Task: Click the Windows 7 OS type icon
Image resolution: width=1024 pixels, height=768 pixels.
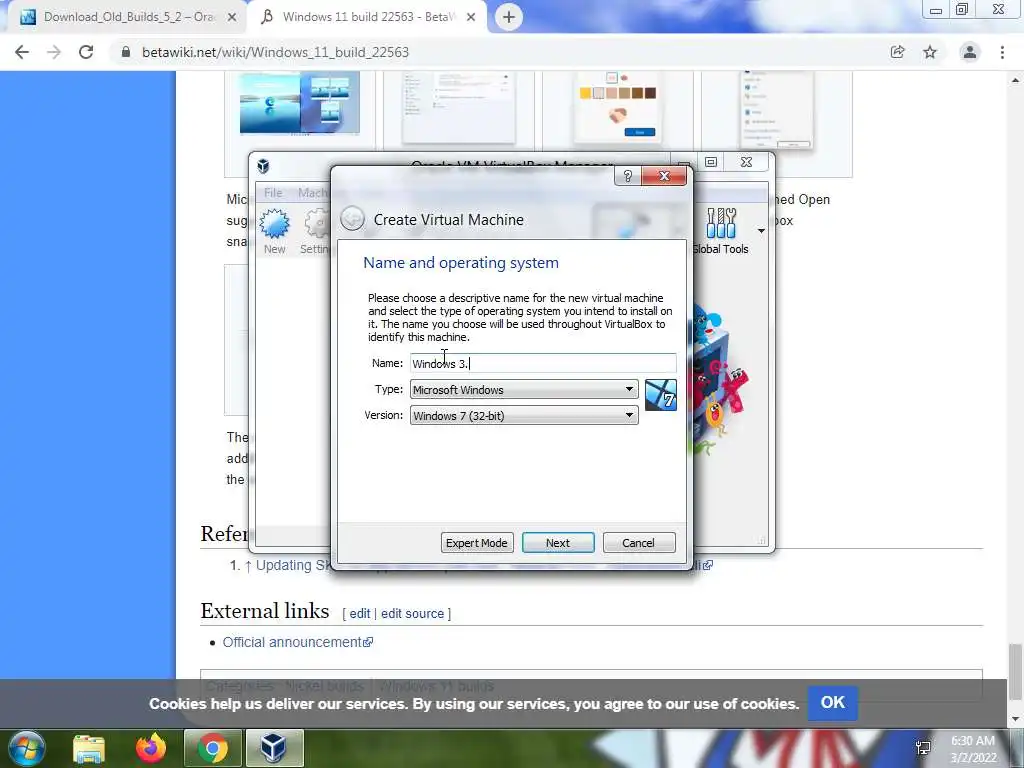Action: pos(660,396)
